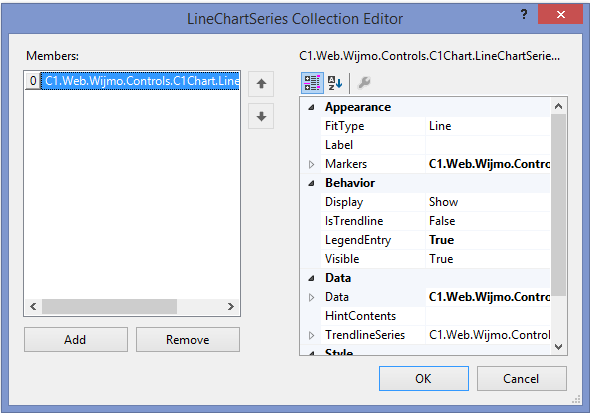Click TrendlineSeries value cell
The image size is (590, 413).
pyautogui.click(x=488, y=335)
